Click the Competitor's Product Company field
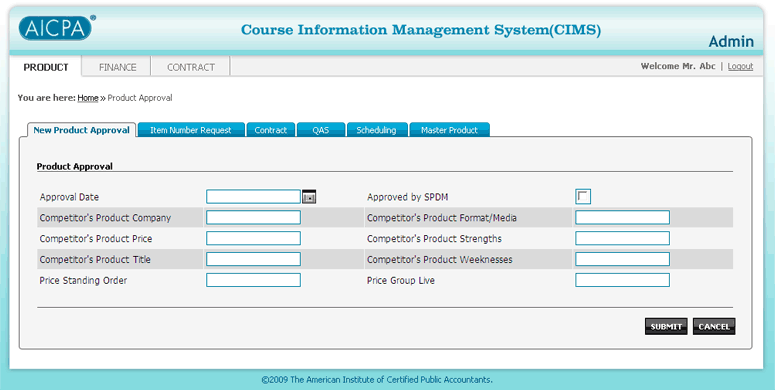This screenshot has height=390, width=775. click(253, 217)
